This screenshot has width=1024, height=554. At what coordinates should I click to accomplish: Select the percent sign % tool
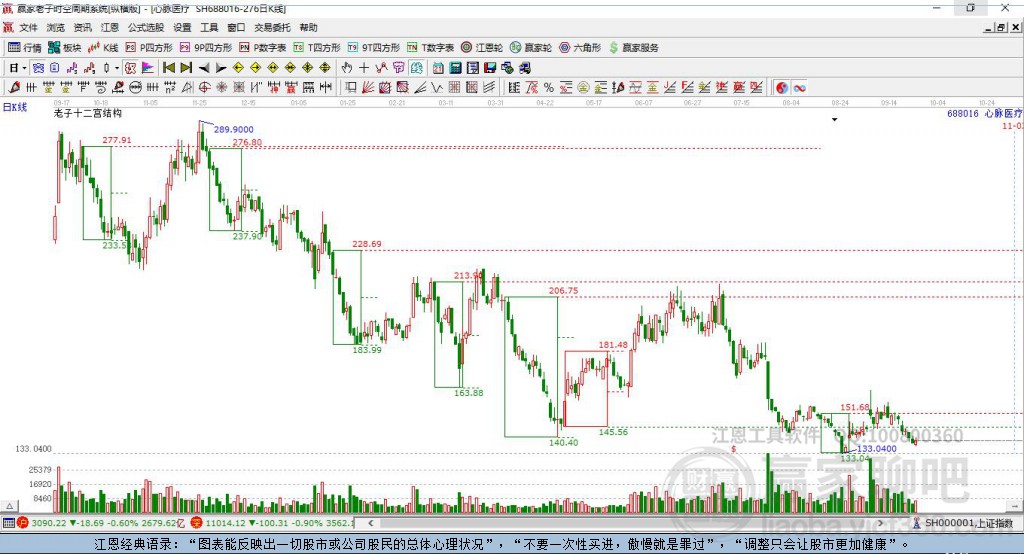pyautogui.click(x=549, y=88)
